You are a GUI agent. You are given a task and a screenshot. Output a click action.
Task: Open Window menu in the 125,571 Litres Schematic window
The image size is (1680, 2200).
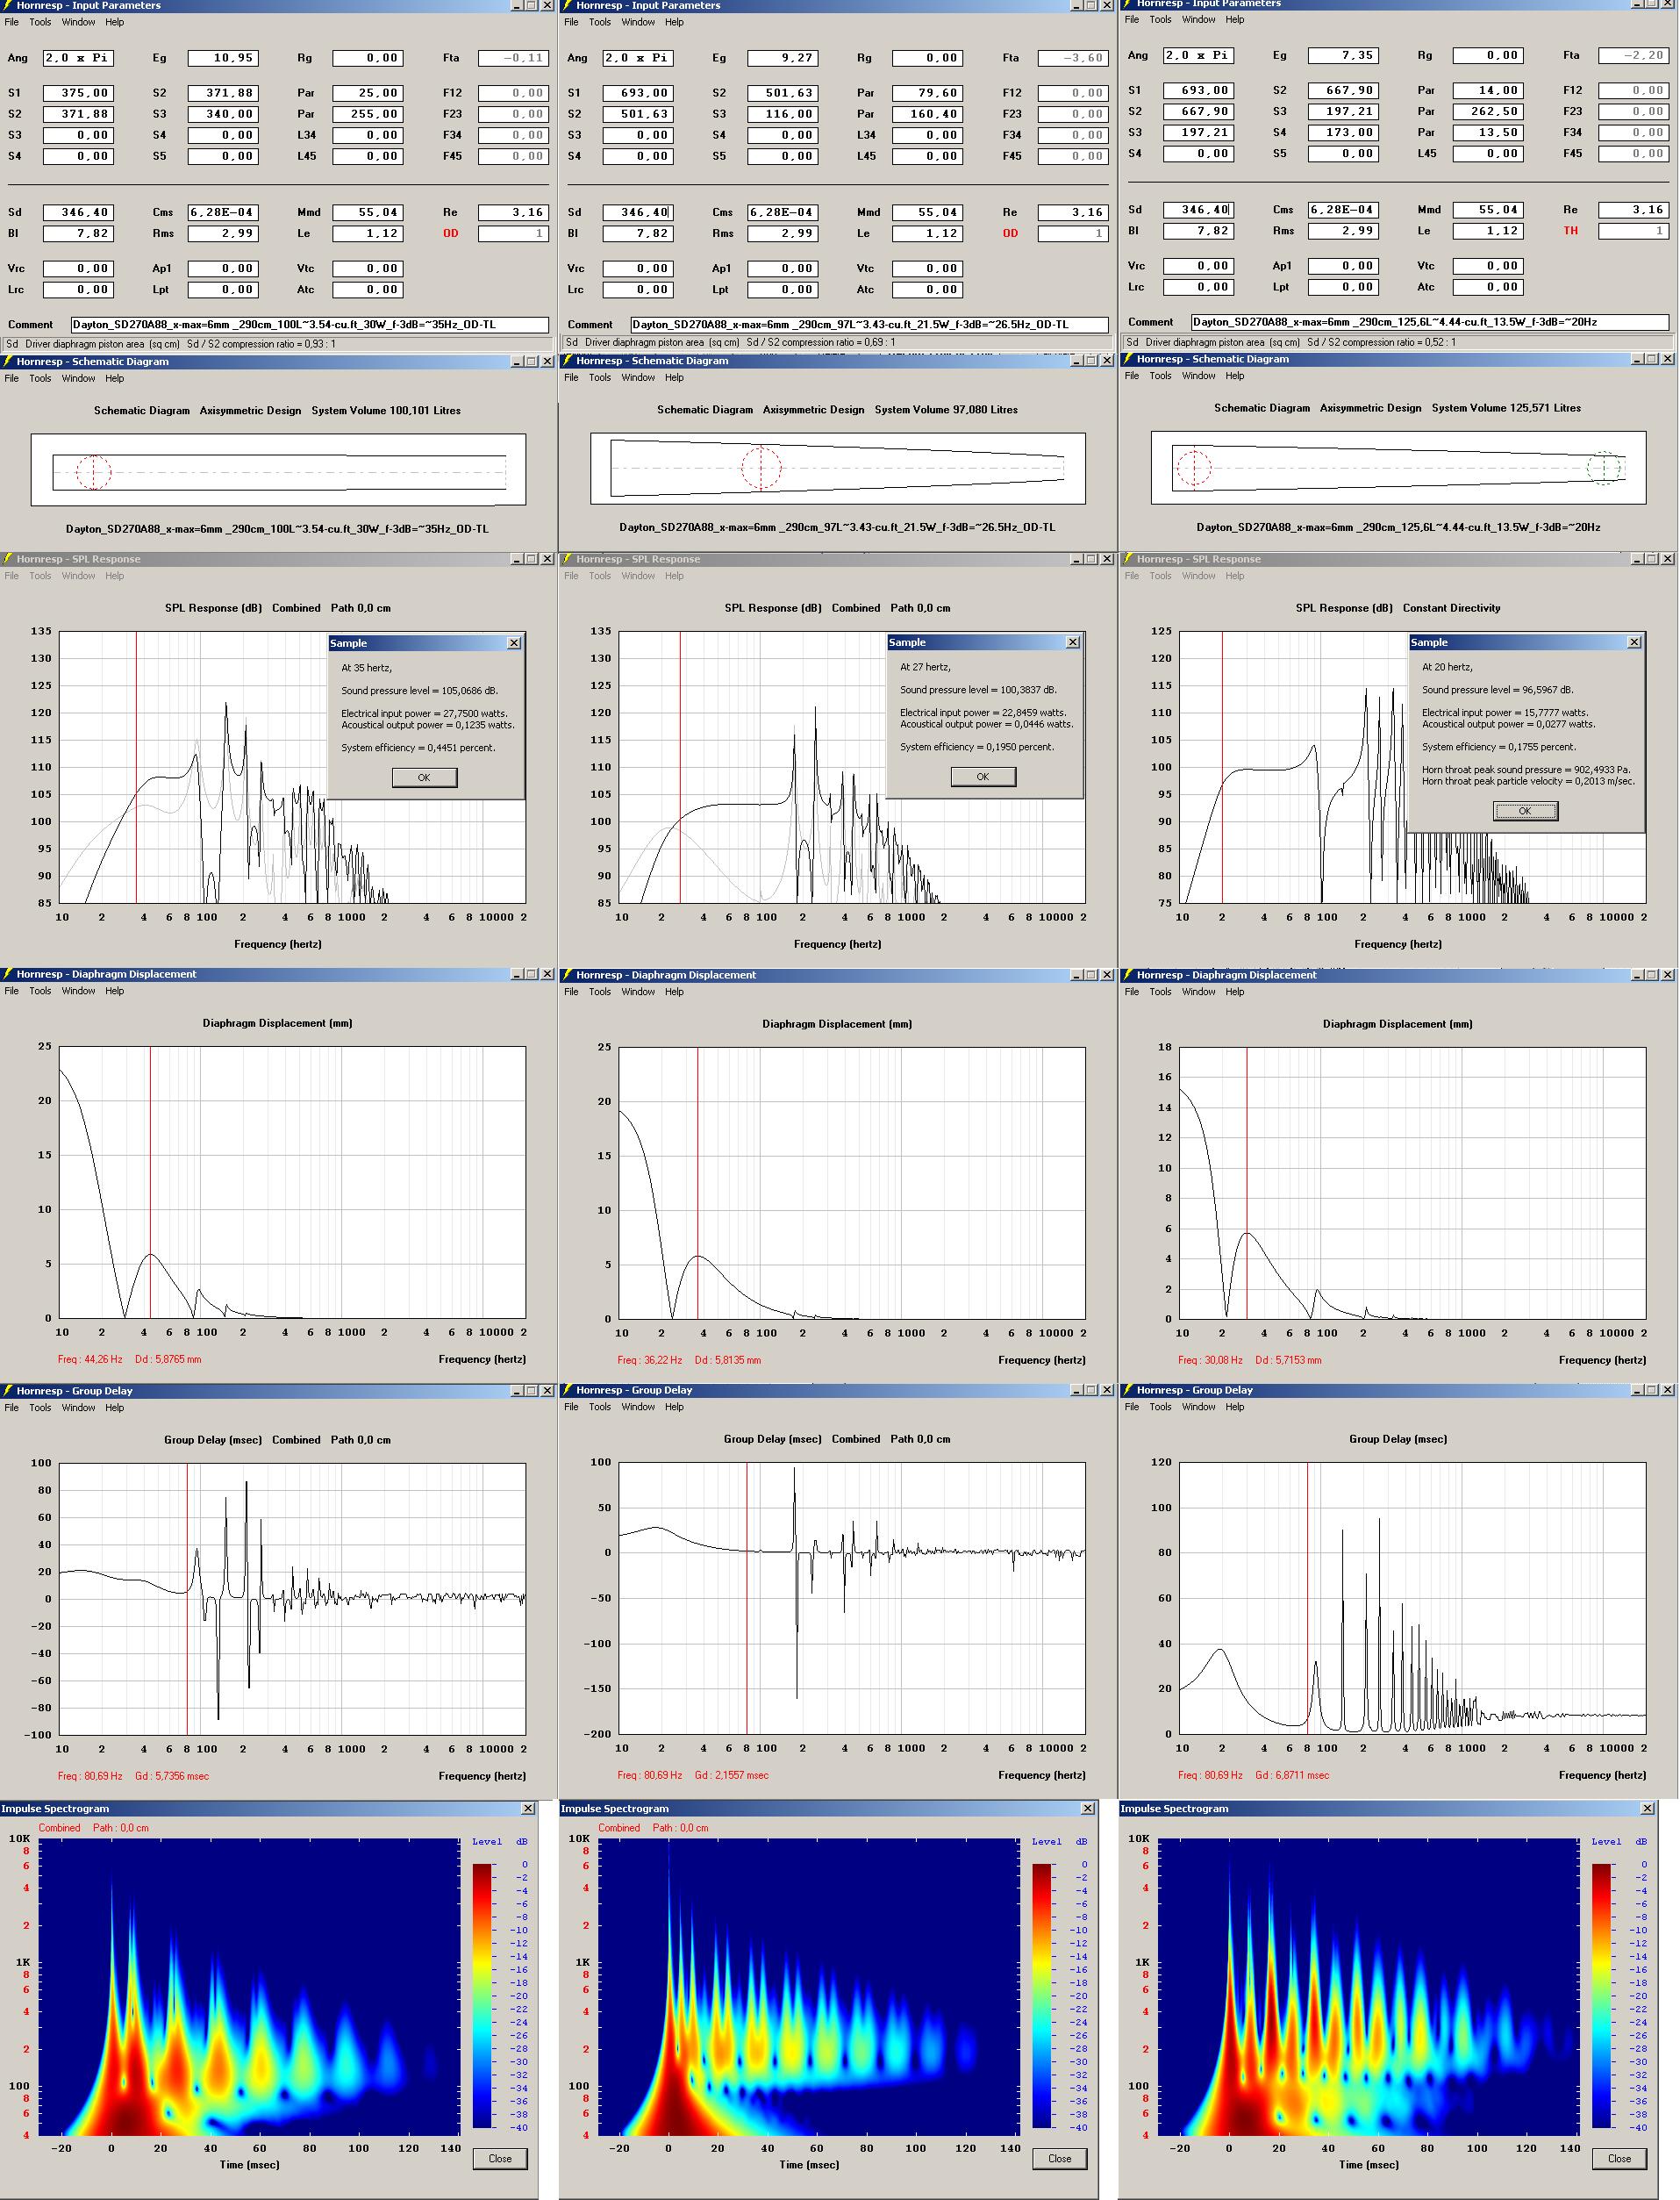pos(1198,376)
